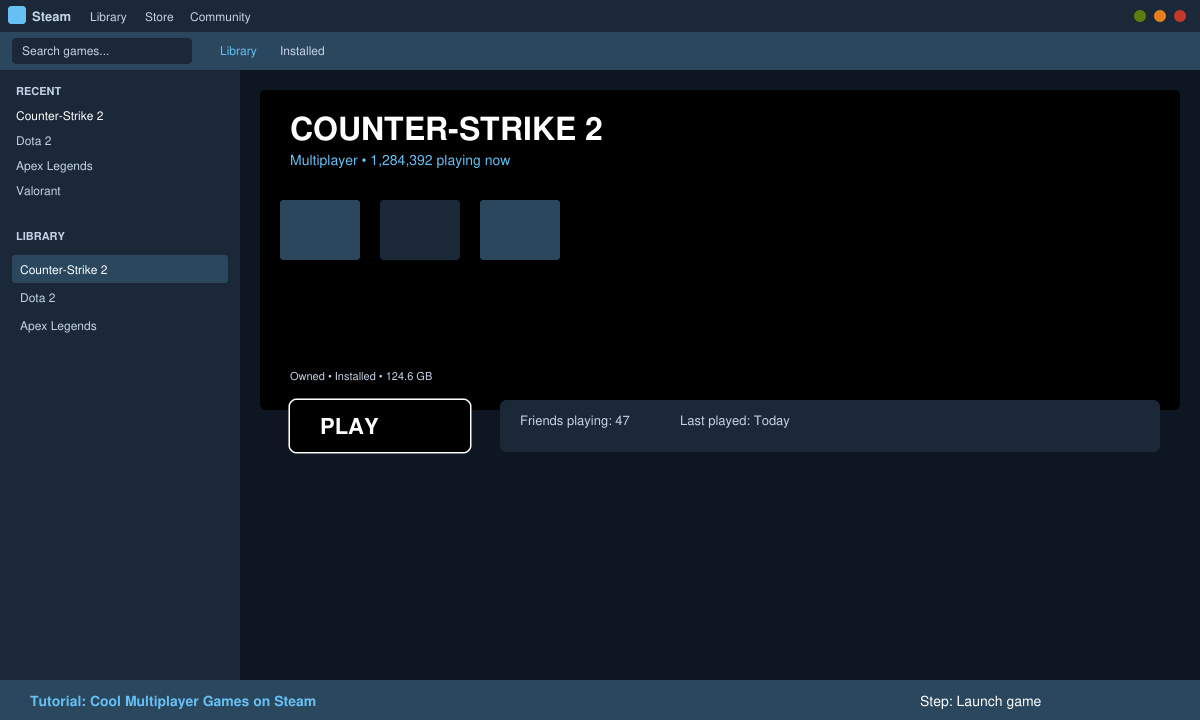The height and width of the screenshot is (720, 1200).
Task: Open the Store menu
Action: coord(159,17)
